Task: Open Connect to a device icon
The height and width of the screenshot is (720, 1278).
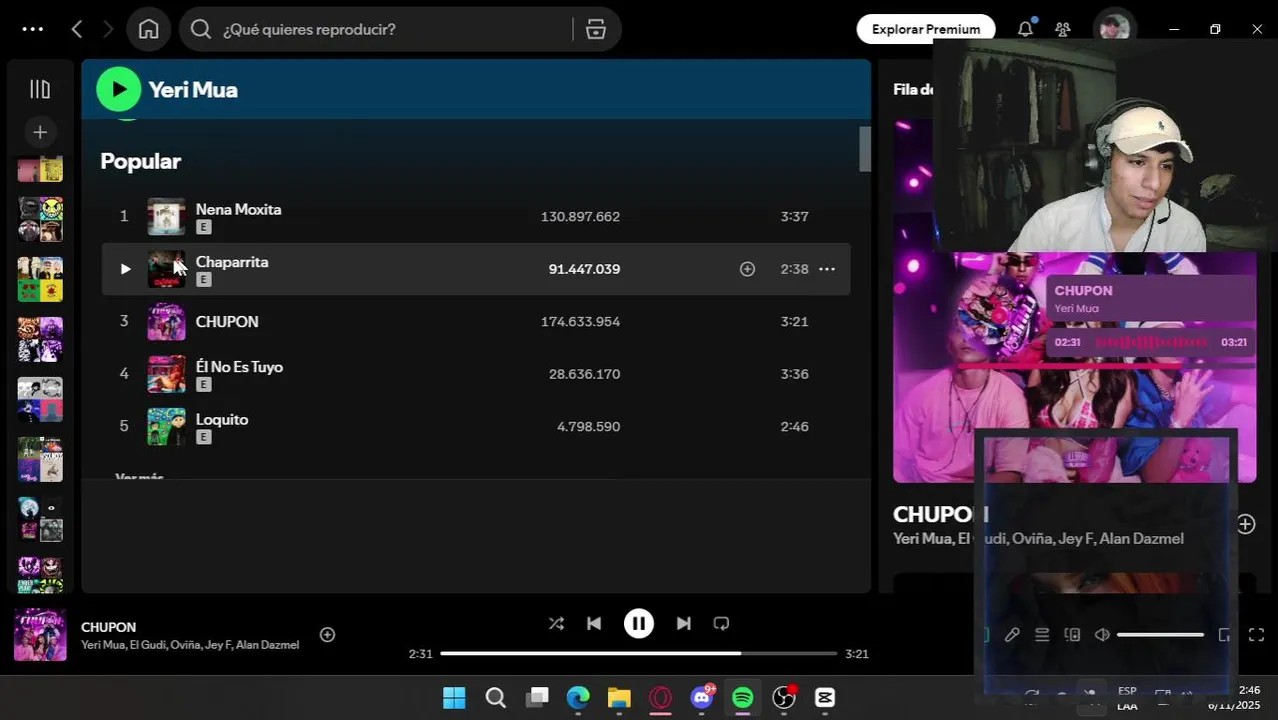Action: [1072, 635]
